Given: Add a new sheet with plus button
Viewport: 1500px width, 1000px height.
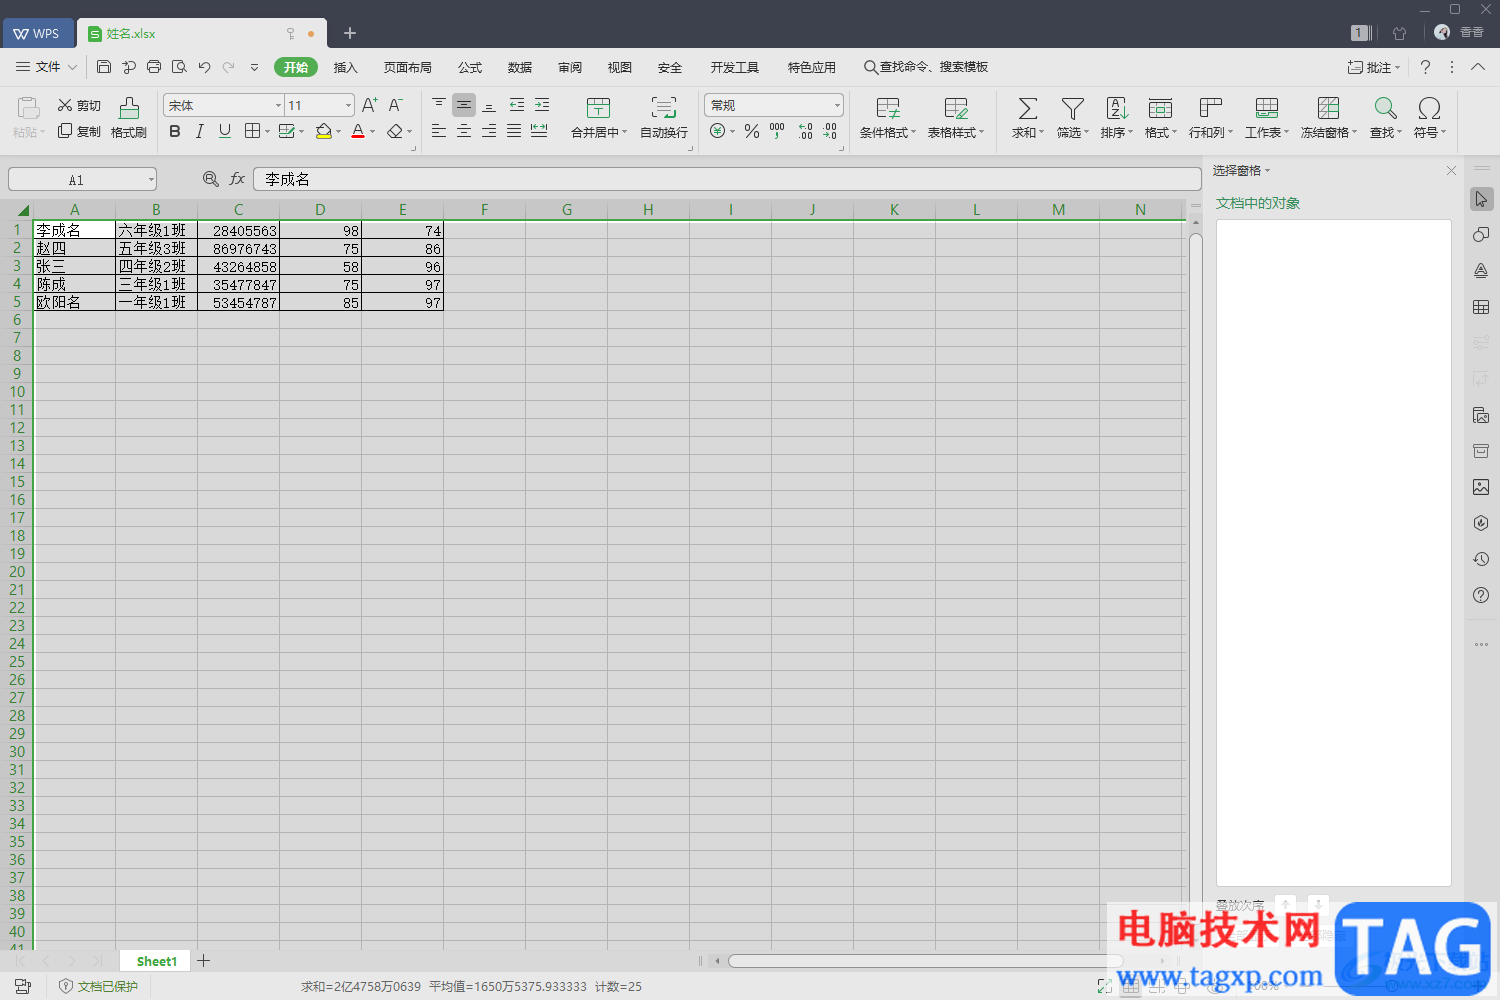Looking at the screenshot, I should tap(204, 961).
